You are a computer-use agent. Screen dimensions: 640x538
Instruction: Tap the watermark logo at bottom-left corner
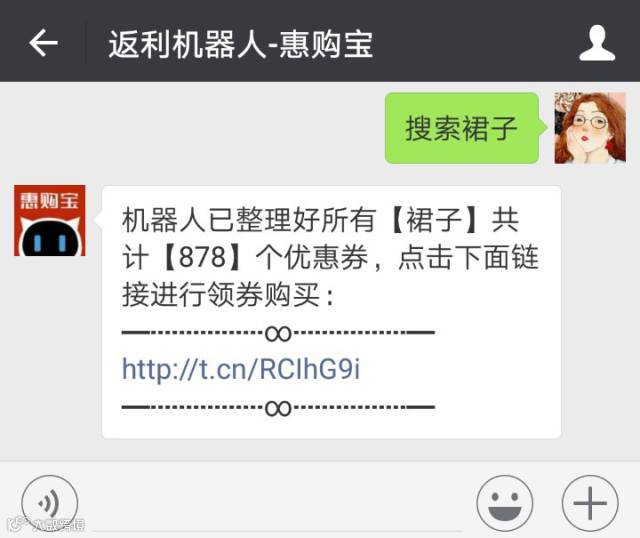46,525
